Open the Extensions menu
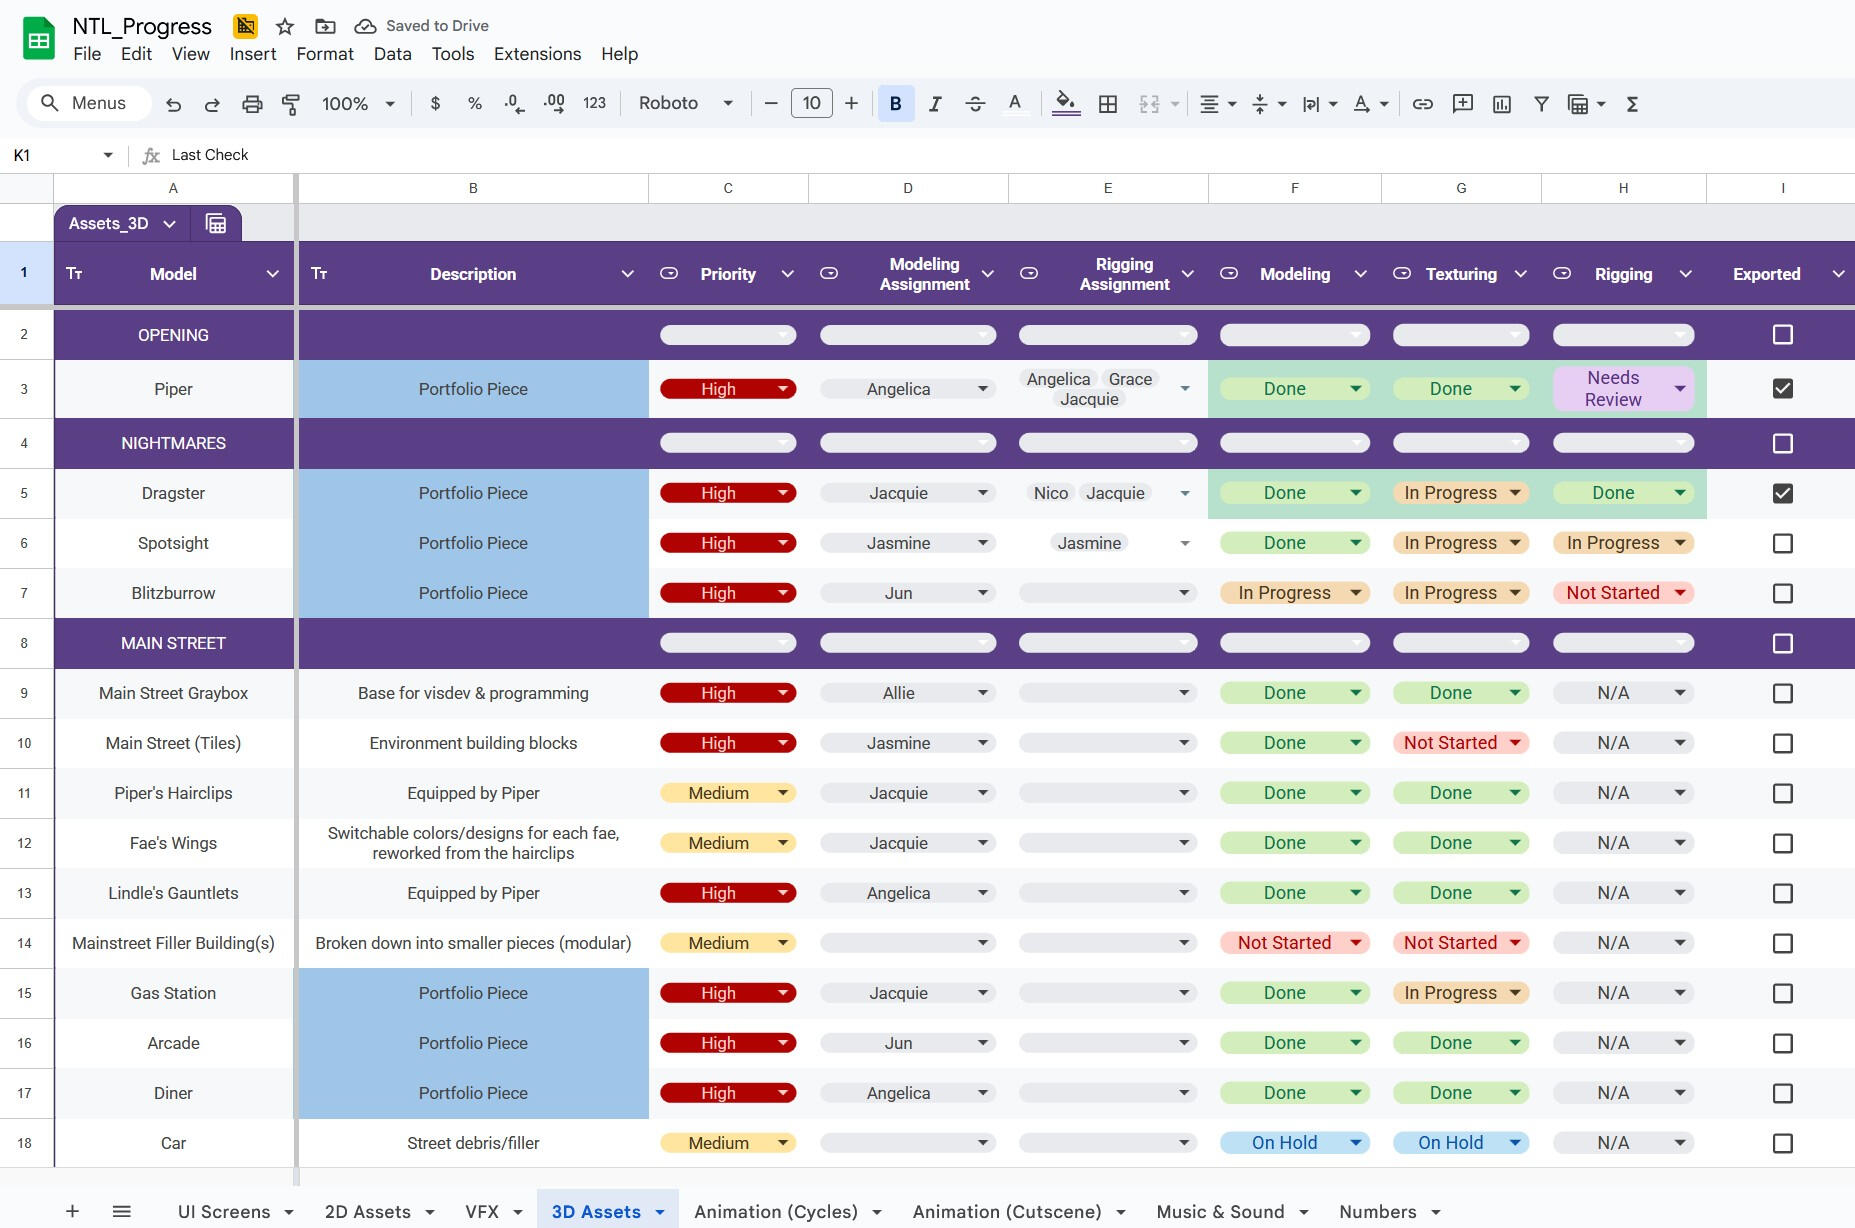Viewport: 1855px width, 1228px height. pyautogui.click(x=537, y=54)
